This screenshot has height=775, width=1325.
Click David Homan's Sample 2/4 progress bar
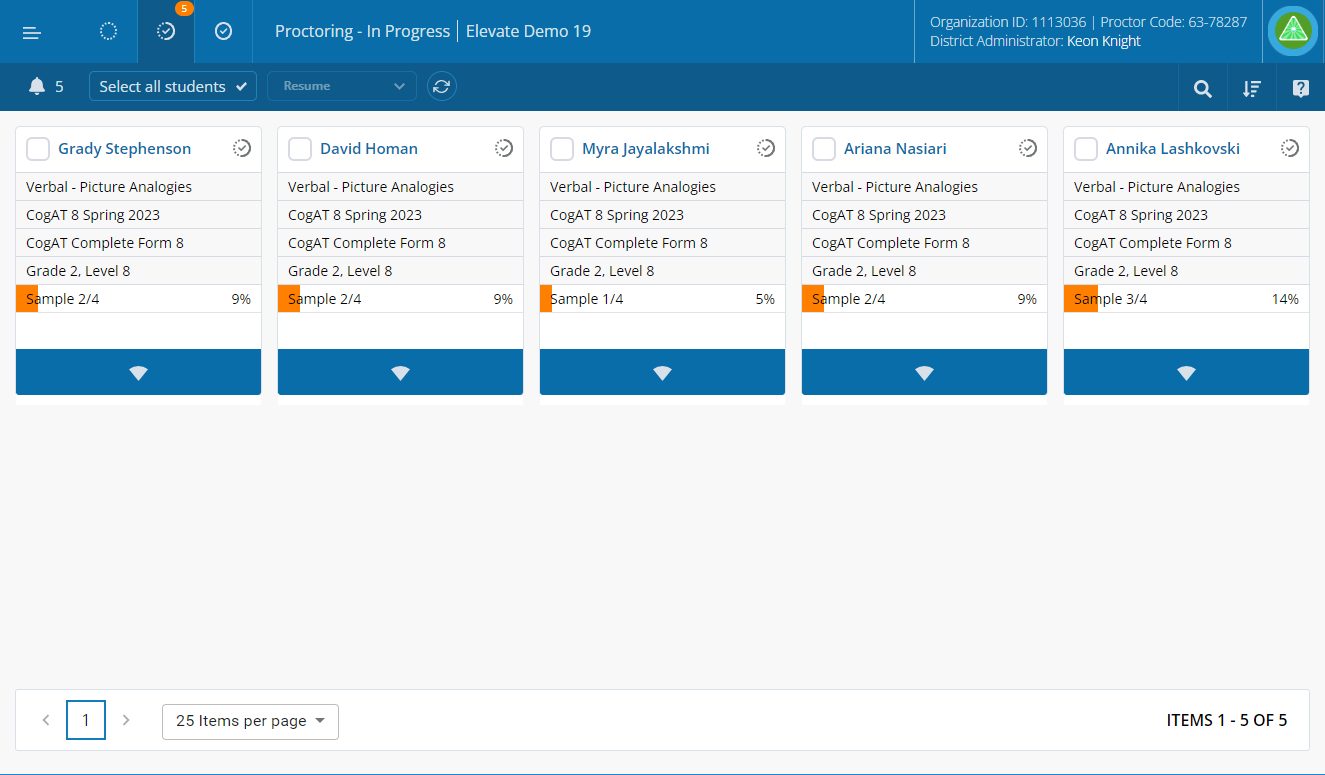pyautogui.click(x=400, y=299)
